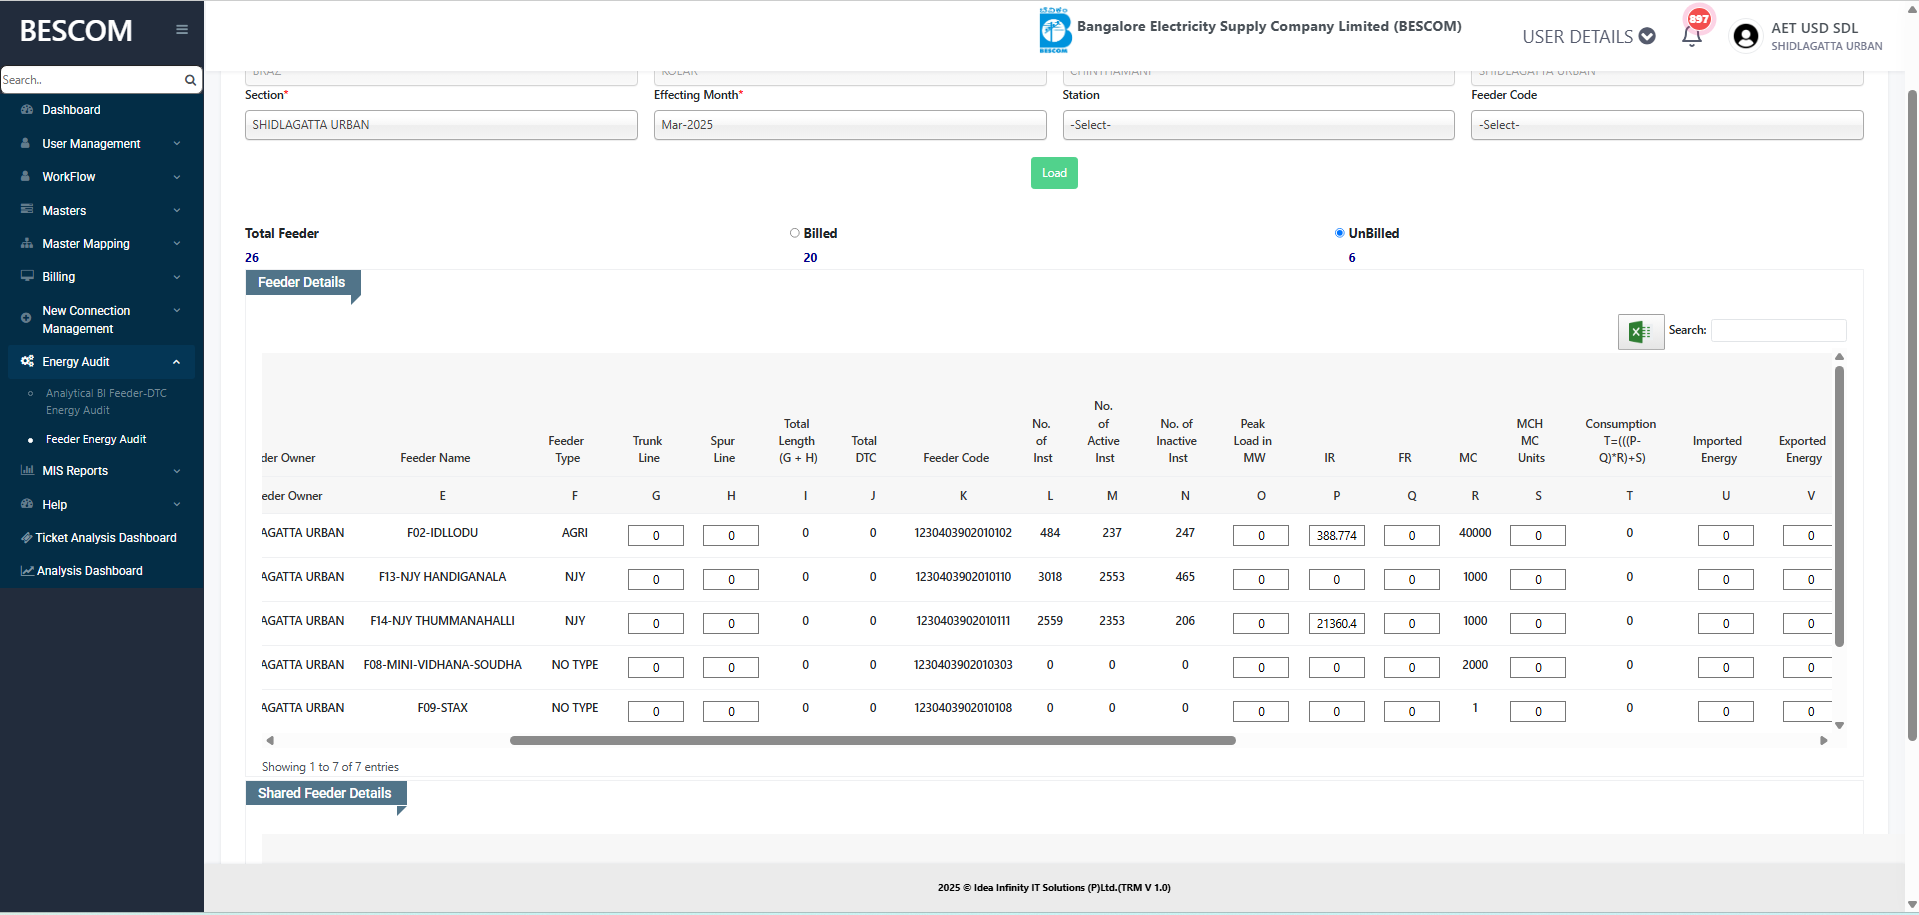Click the User Management icon

(26, 144)
